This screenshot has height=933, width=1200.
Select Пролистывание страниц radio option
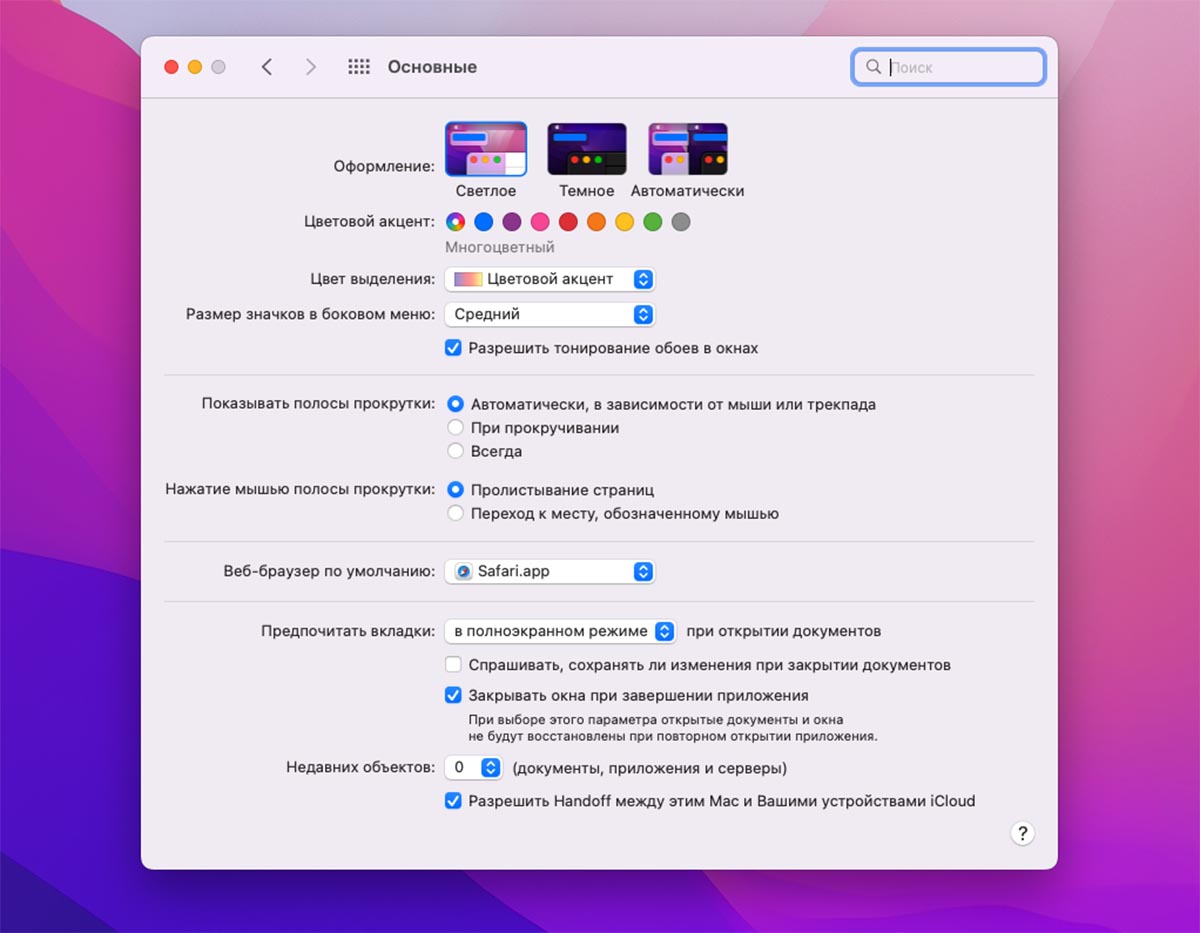[x=455, y=490]
